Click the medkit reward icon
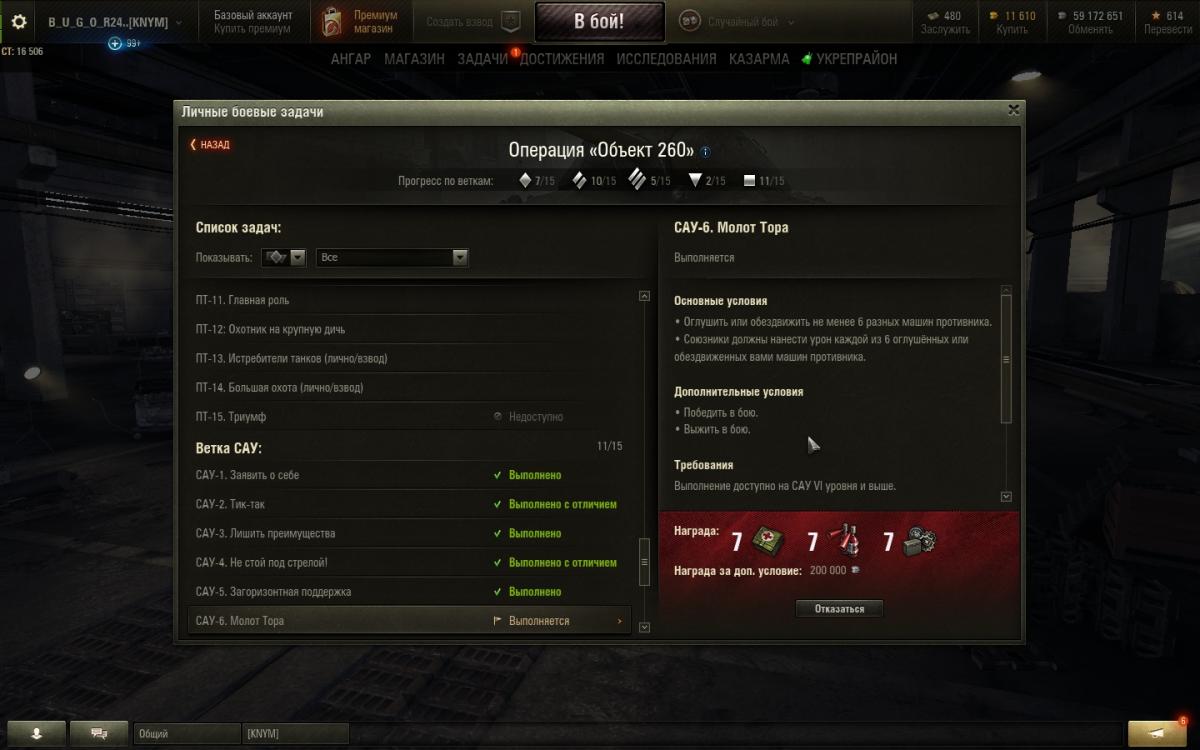The height and width of the screenshot is (750, 1200). click(768, 542)
